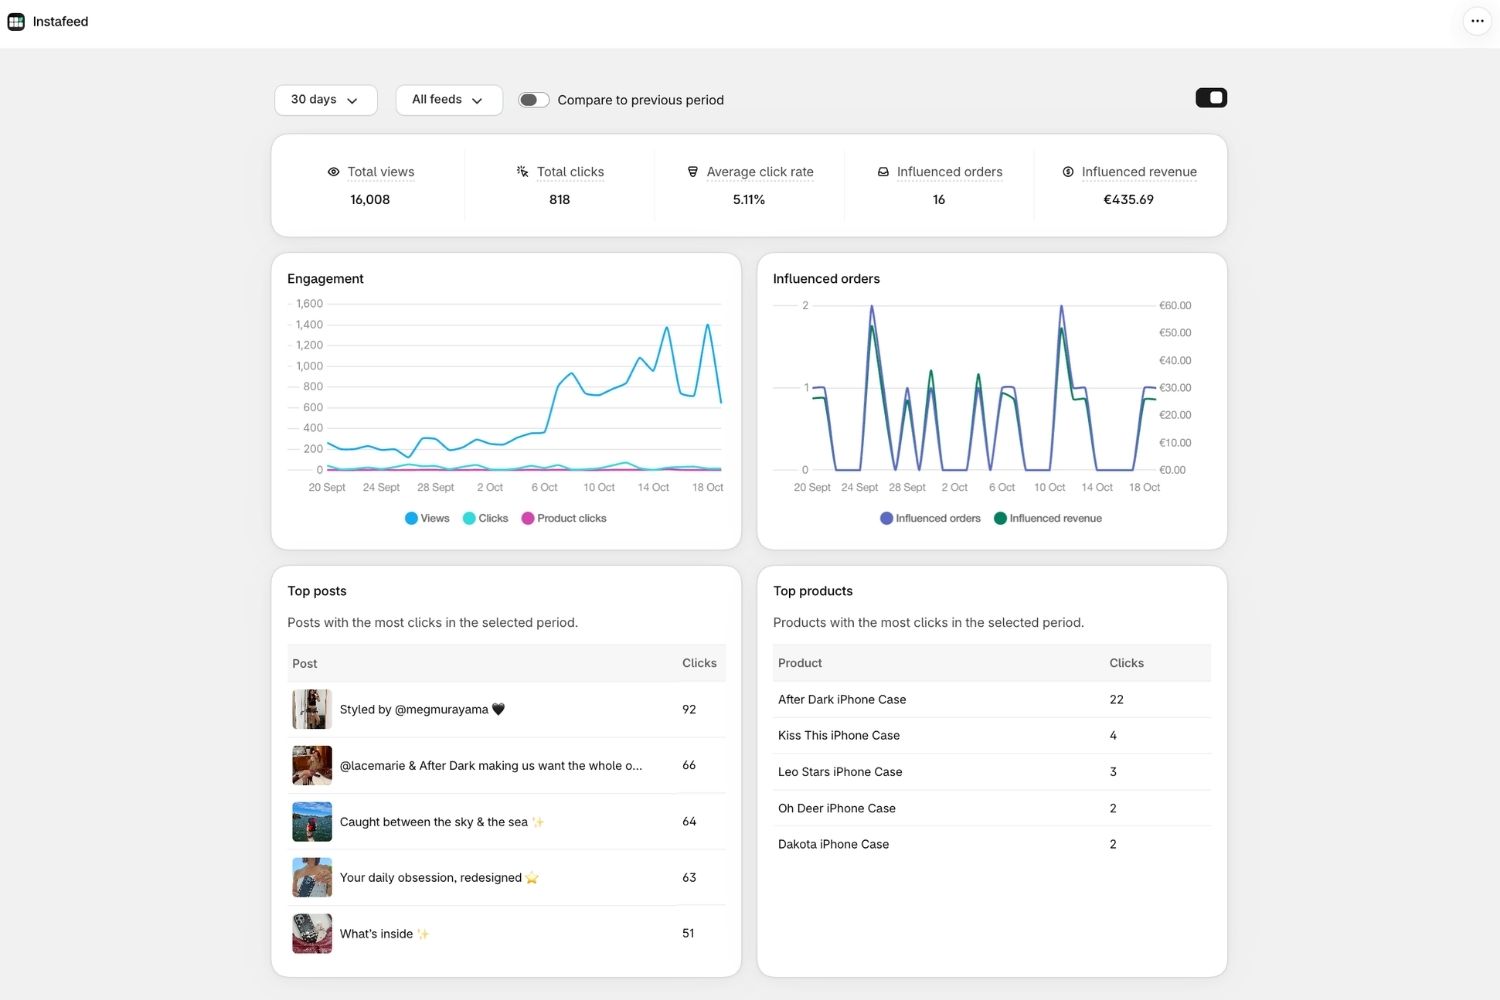The height and width of the screenshot is (1000, 1500).
Task: Open thumbnail of What's inside post
Action: 312,933
